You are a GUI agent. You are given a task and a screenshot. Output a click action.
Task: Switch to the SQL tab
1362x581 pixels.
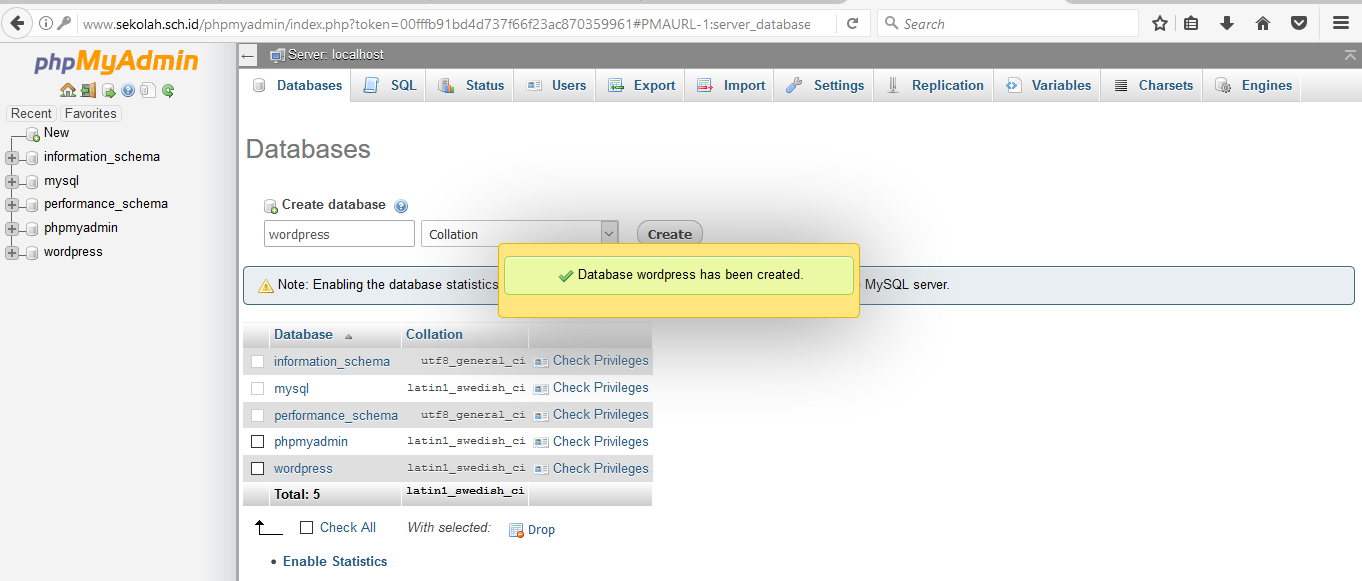pyautogui.click(x=391, y=86)
